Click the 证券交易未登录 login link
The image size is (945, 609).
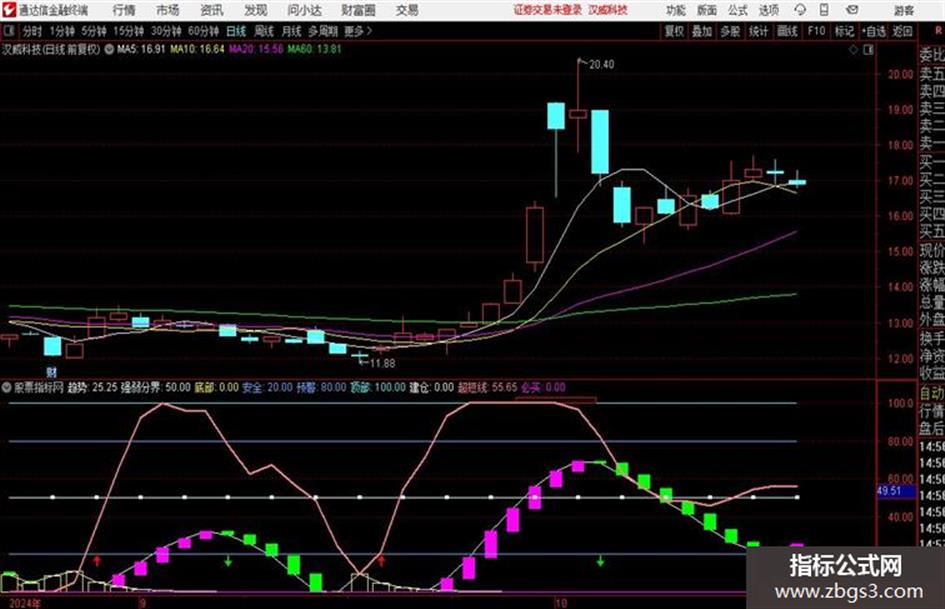coord(548,10)
